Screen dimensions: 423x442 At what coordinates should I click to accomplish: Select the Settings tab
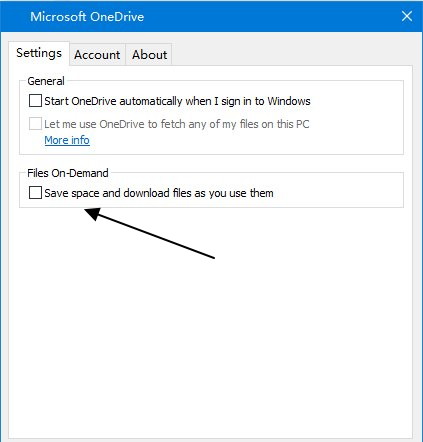39,53
